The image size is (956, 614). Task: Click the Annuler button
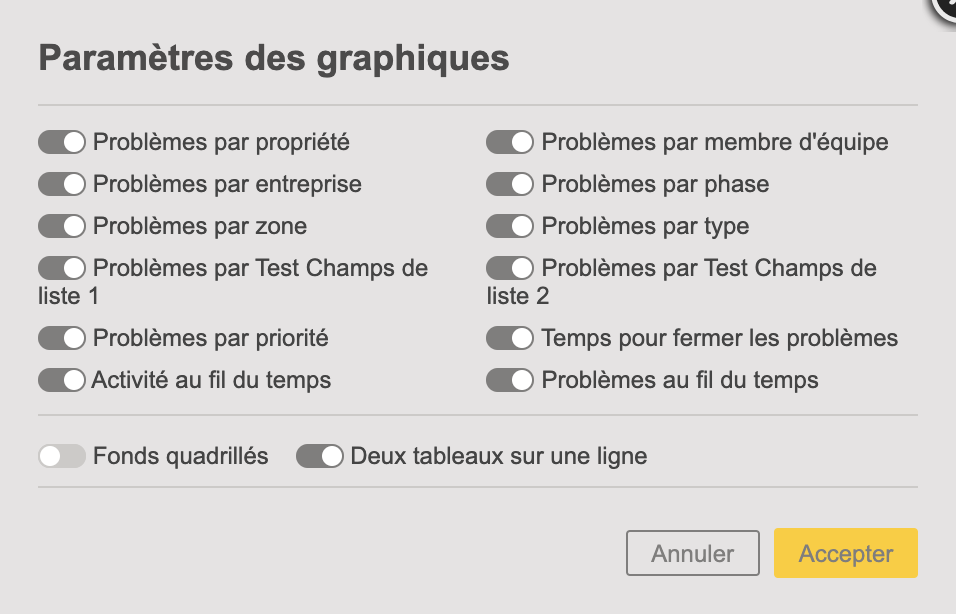(693, 553)
